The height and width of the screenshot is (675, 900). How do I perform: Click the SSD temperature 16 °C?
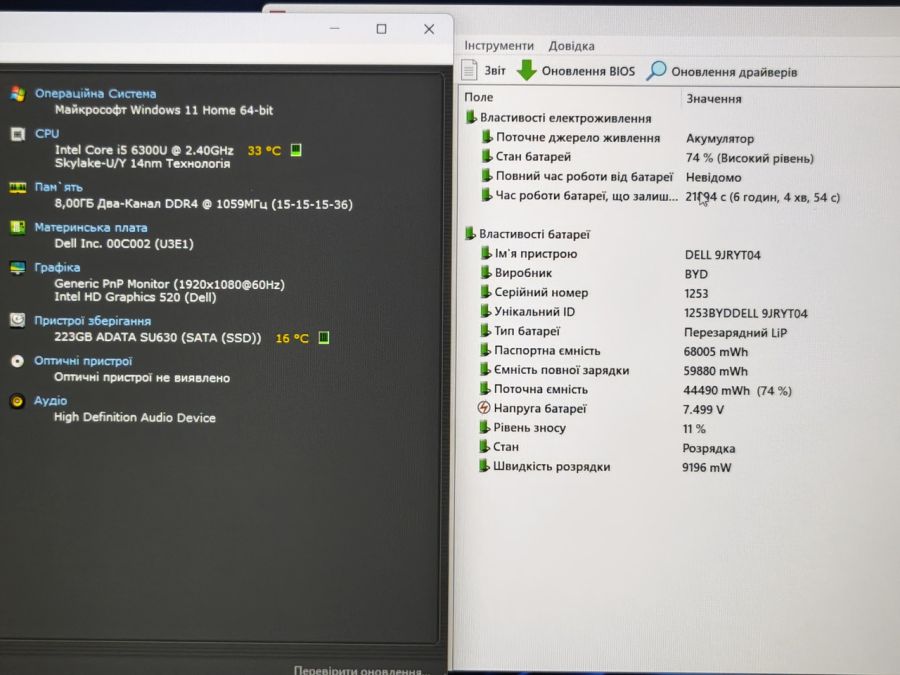[292, 338]
